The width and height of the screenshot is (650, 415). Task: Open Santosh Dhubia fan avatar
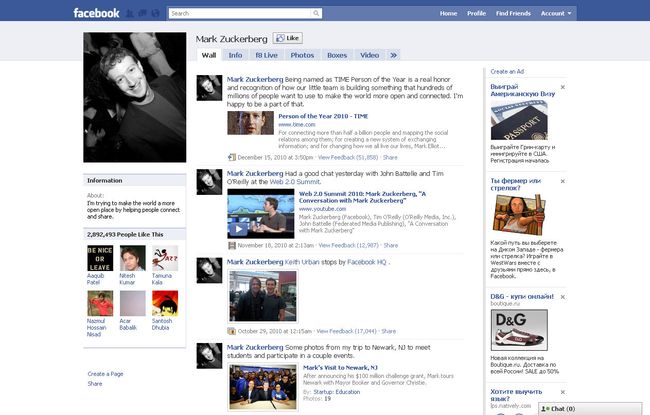click(165, 303)
